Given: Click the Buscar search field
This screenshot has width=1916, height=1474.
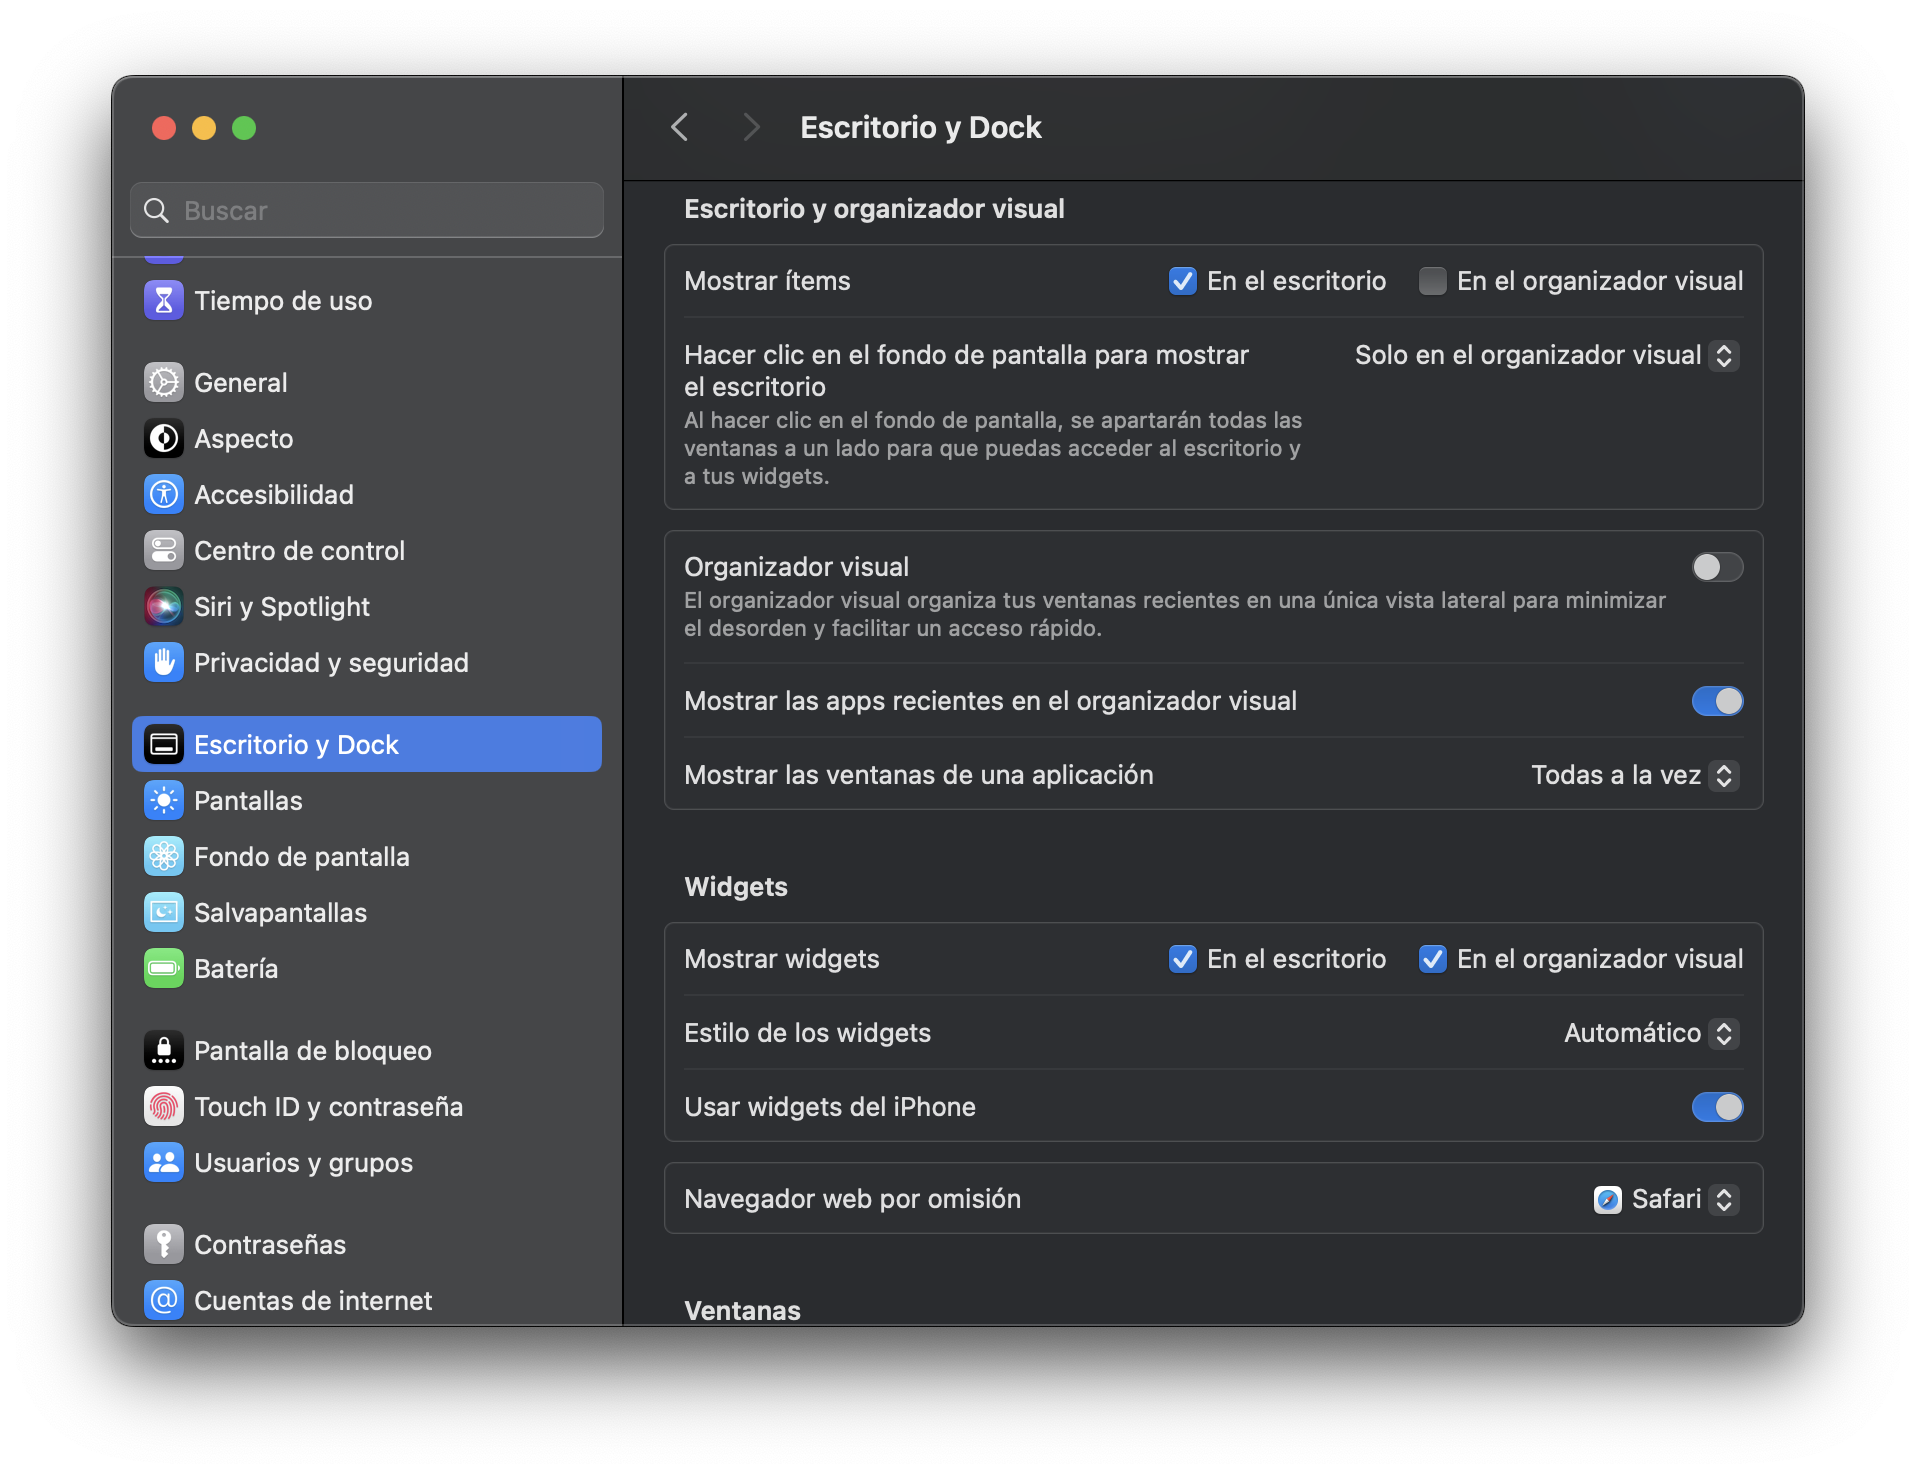Looking at the screenshot, I should [367, 211].
